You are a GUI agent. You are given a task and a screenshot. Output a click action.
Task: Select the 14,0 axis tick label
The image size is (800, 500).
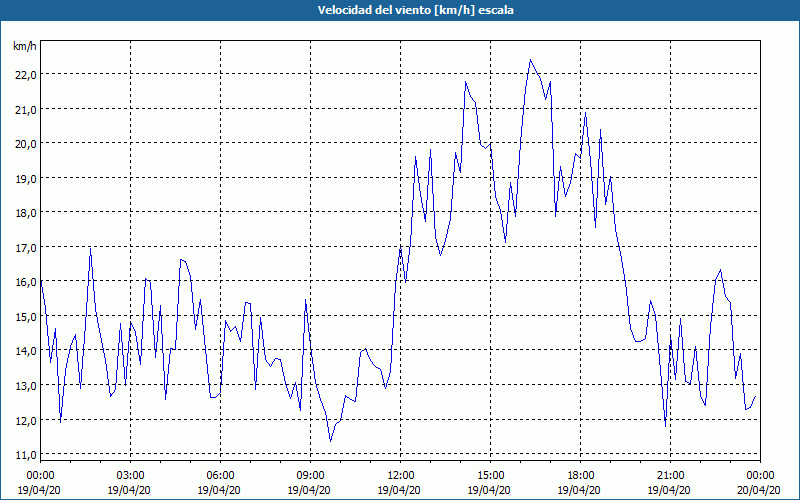tap(26, 351)
